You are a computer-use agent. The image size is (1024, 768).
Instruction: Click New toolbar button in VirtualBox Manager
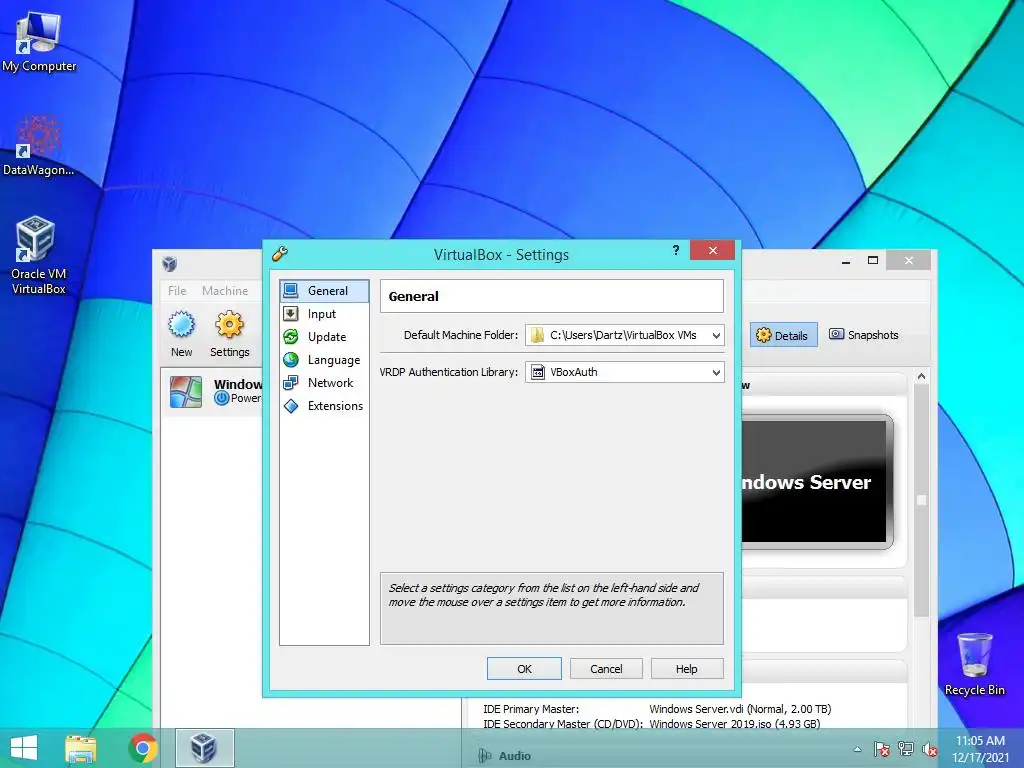coord(182,334)
